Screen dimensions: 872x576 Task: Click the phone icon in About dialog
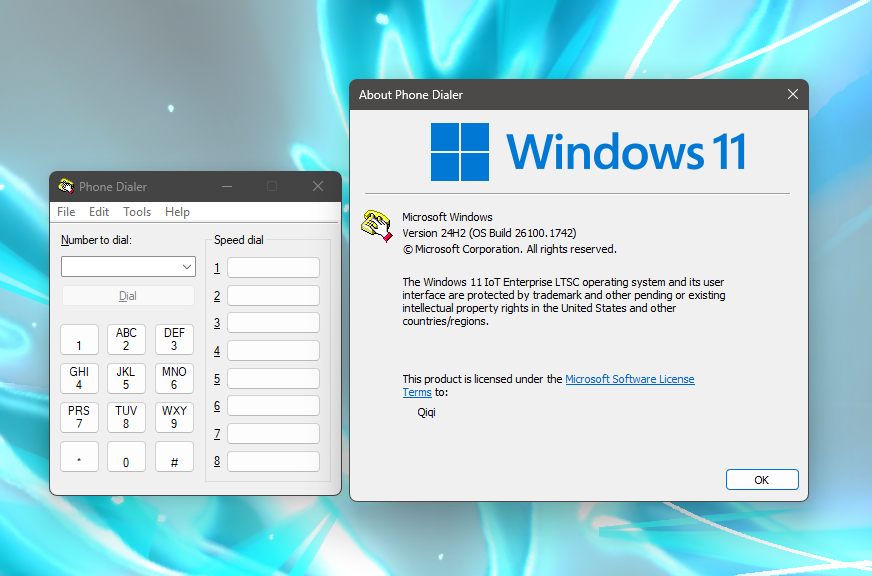[376, 225]
